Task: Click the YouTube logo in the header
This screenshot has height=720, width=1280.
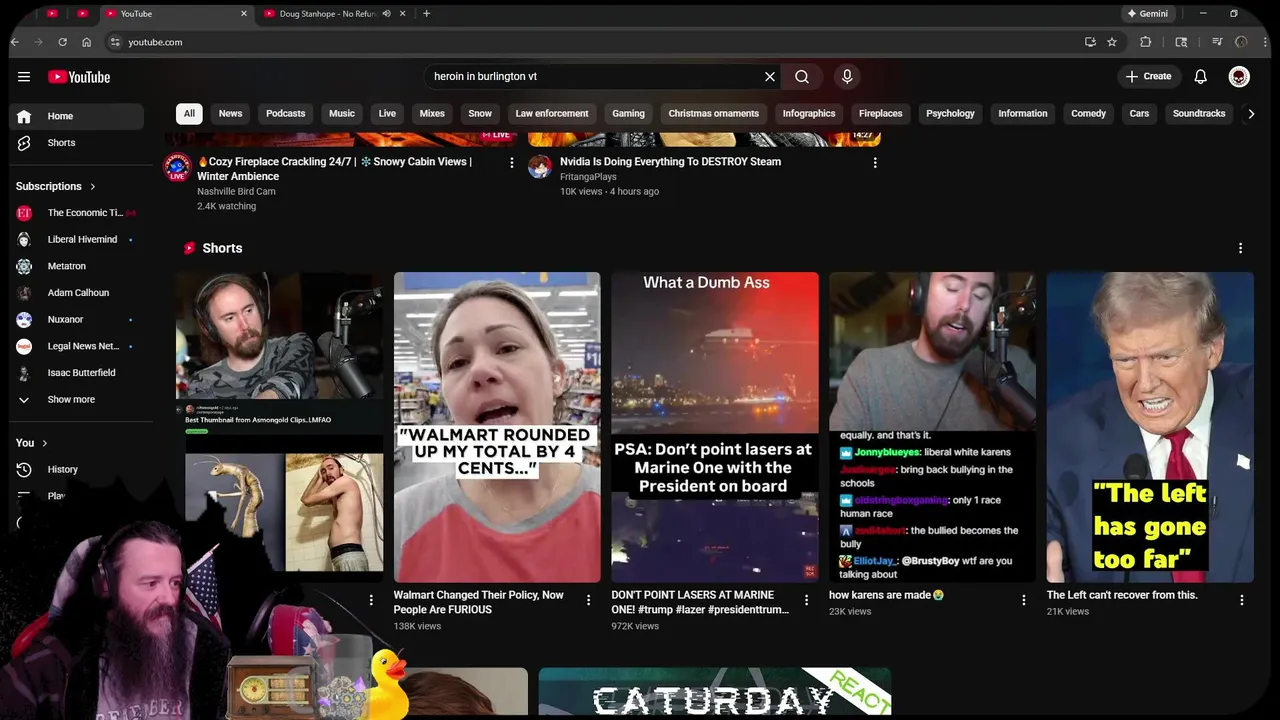Action: [x=79, y=77]
